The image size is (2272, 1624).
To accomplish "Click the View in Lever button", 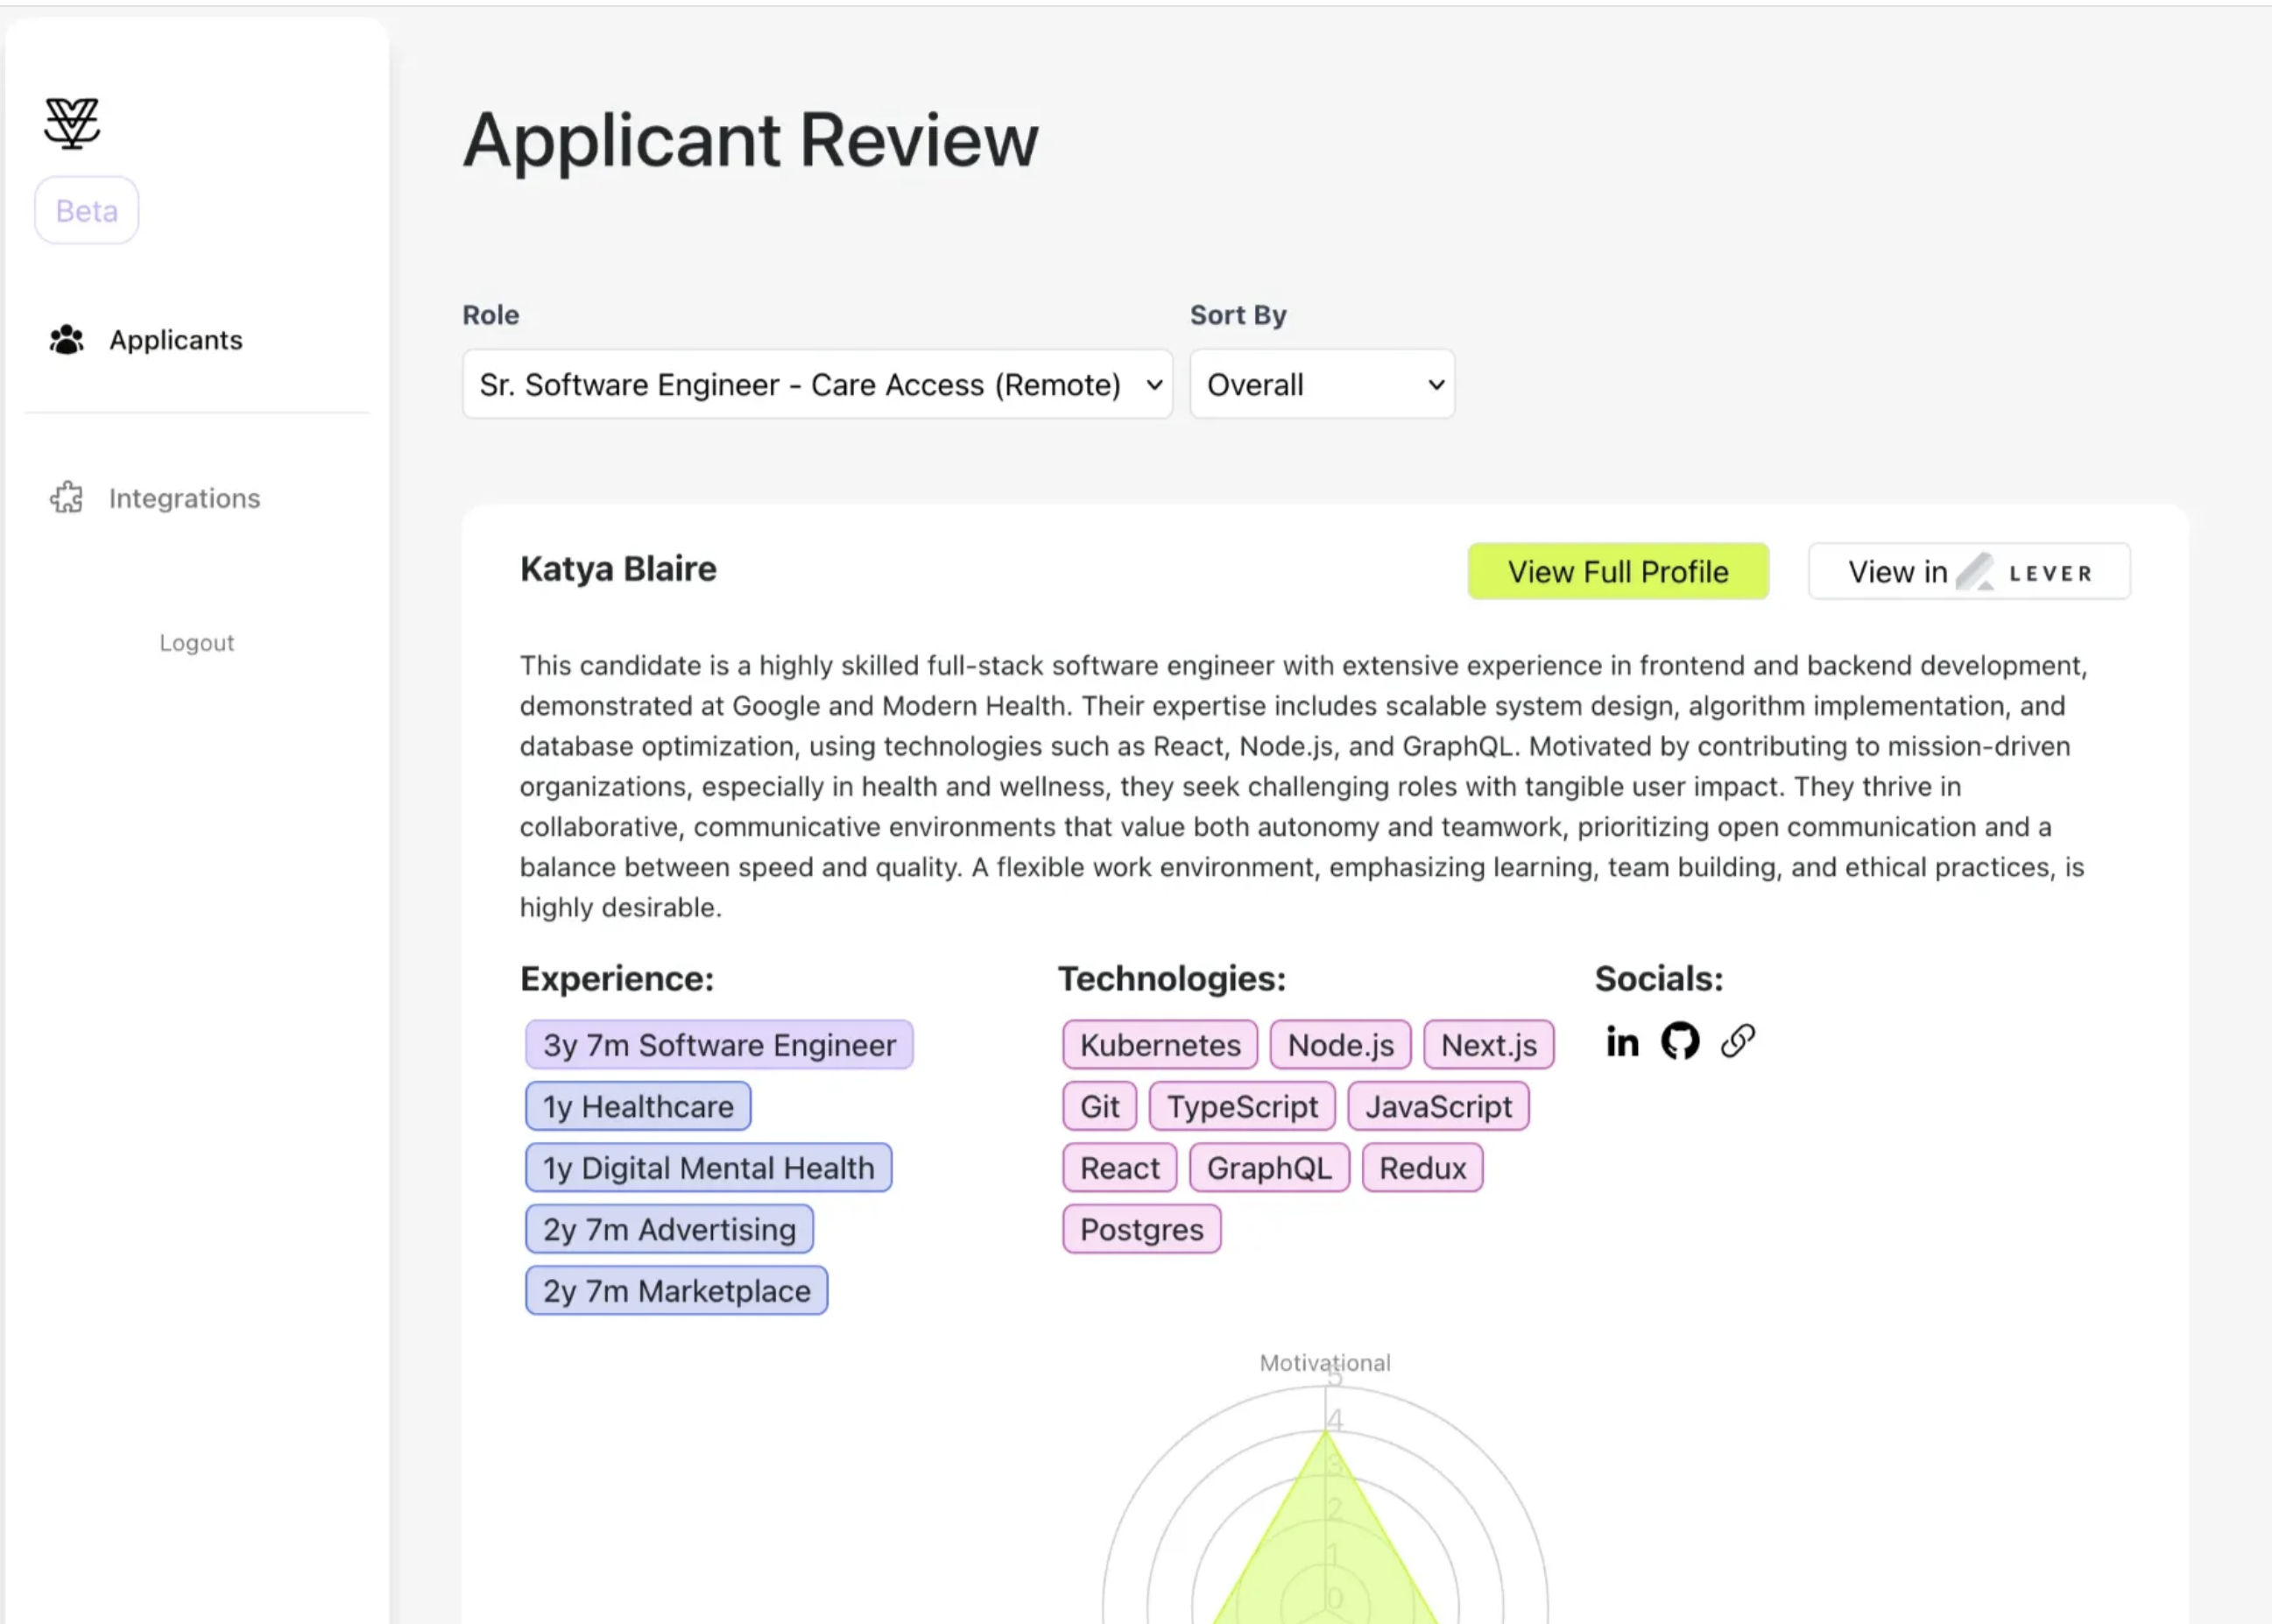I will pyautogui.click(x=1969, y=572).
